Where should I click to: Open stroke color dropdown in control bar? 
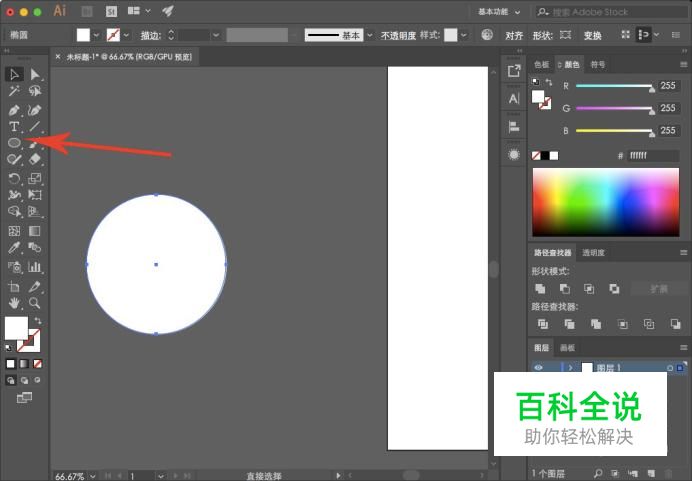[x=127, y=35]
